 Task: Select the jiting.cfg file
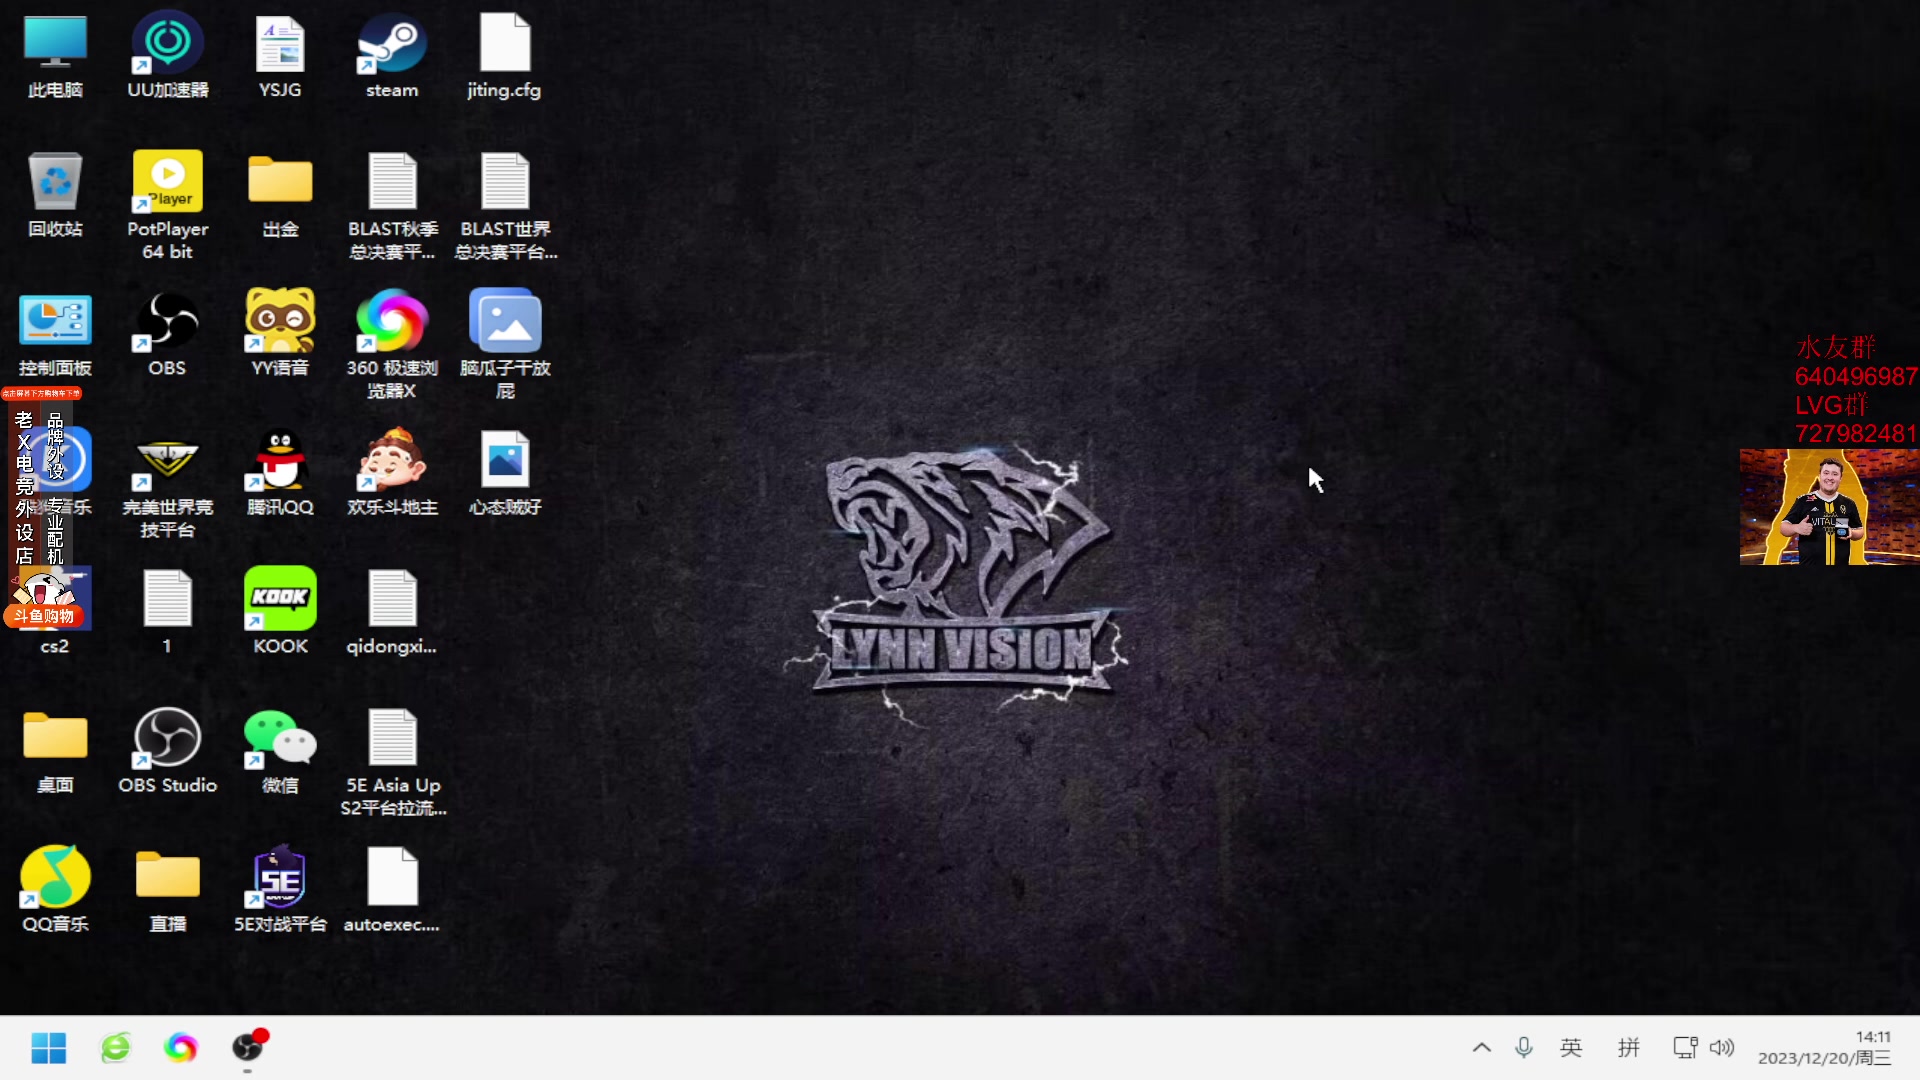504,45
